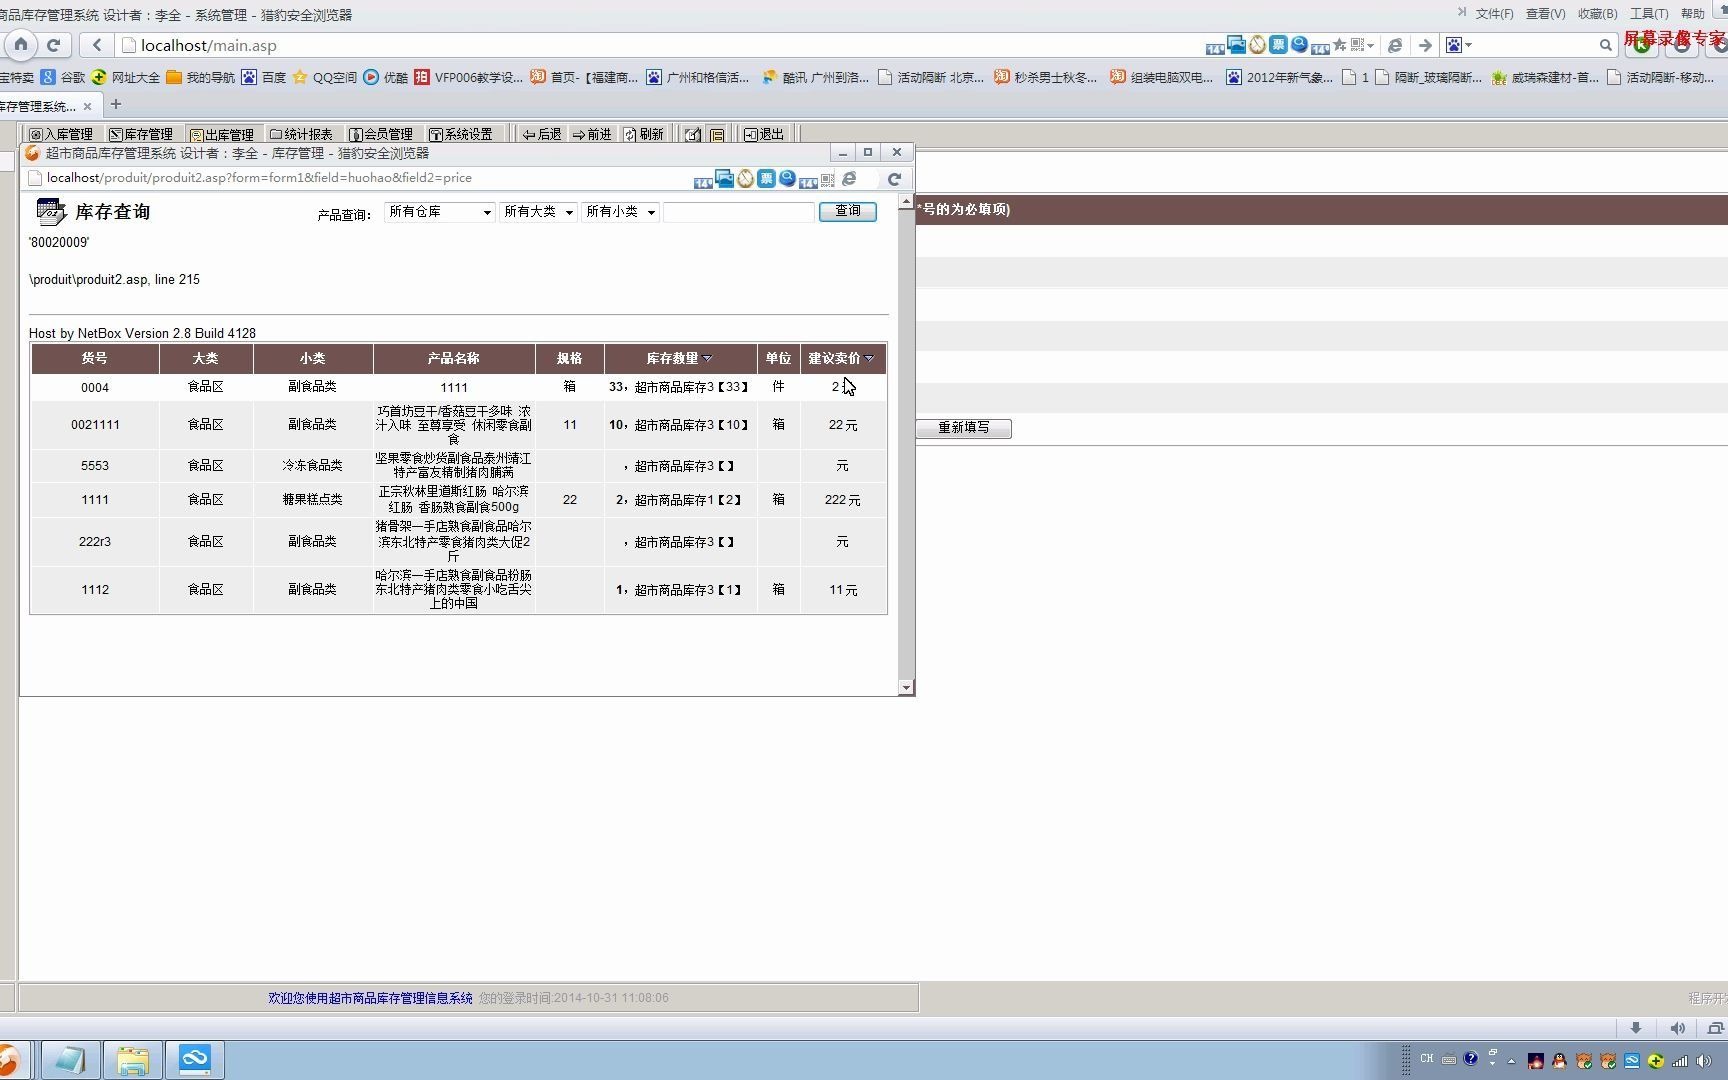
Task: Select product row with 货号 5553
Action: click(459, 466)
